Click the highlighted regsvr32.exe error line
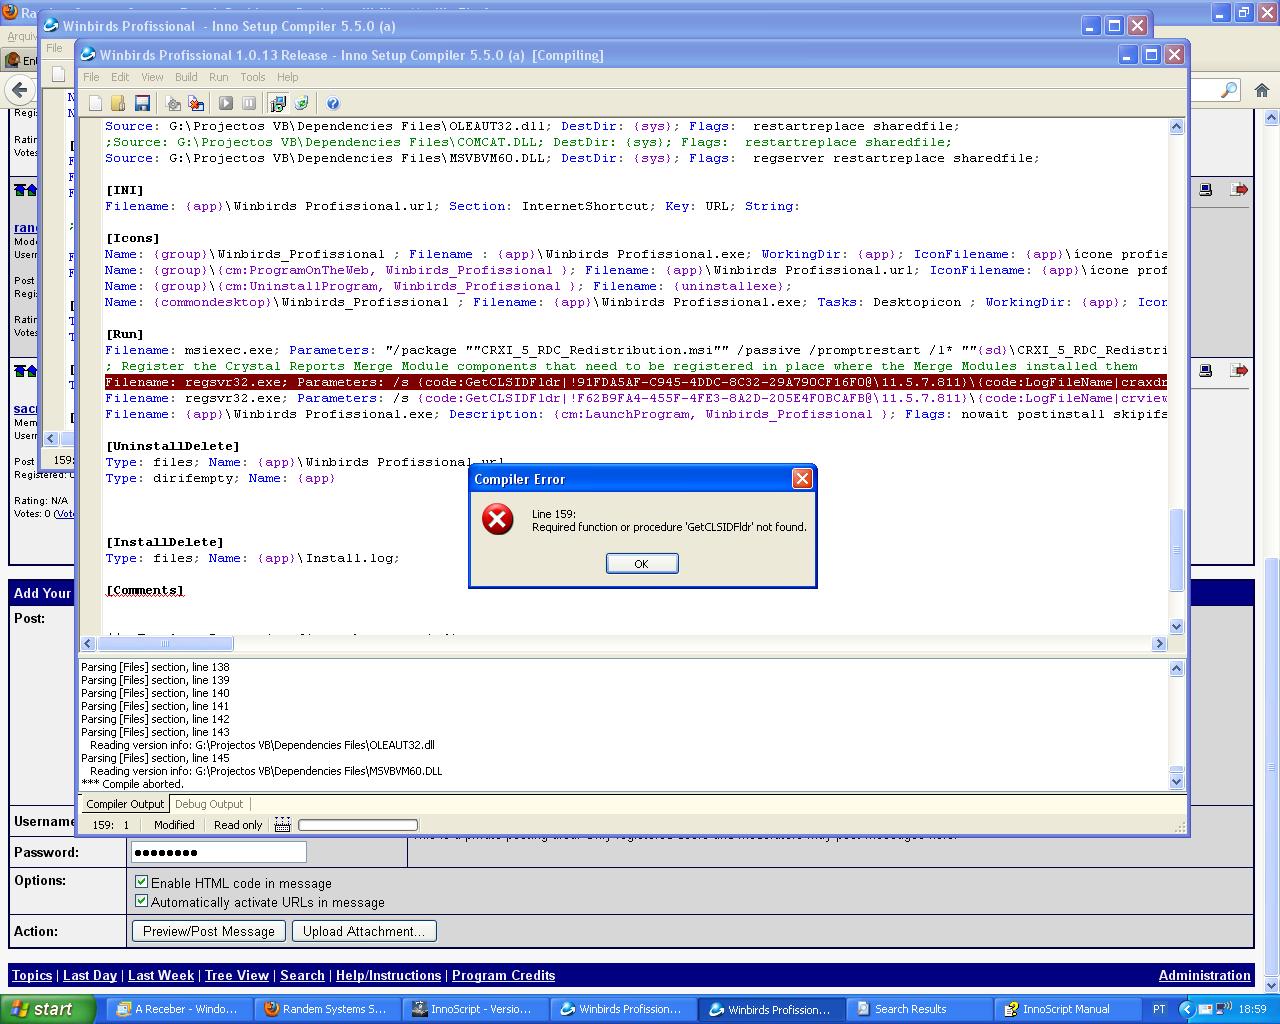This screenshot has height=1024, width=1280. tap(636, 382)
